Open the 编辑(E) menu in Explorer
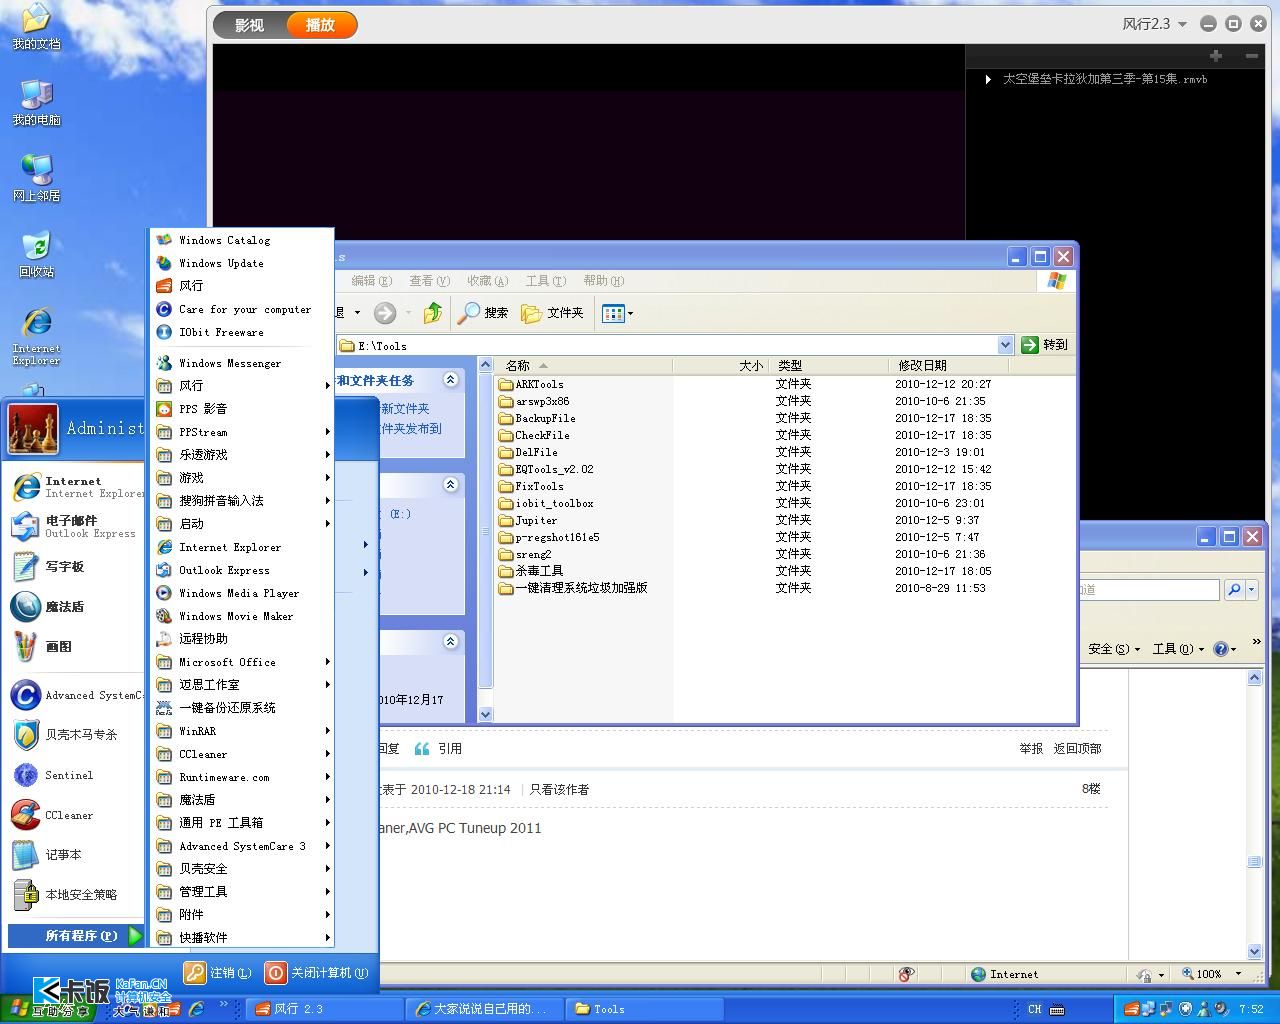 (371, 281)
